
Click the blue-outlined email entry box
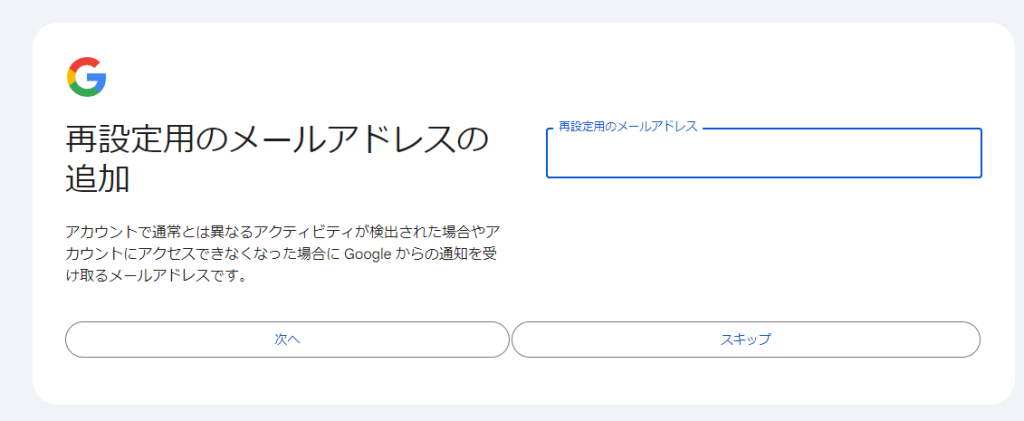click(x=763, y=155)
